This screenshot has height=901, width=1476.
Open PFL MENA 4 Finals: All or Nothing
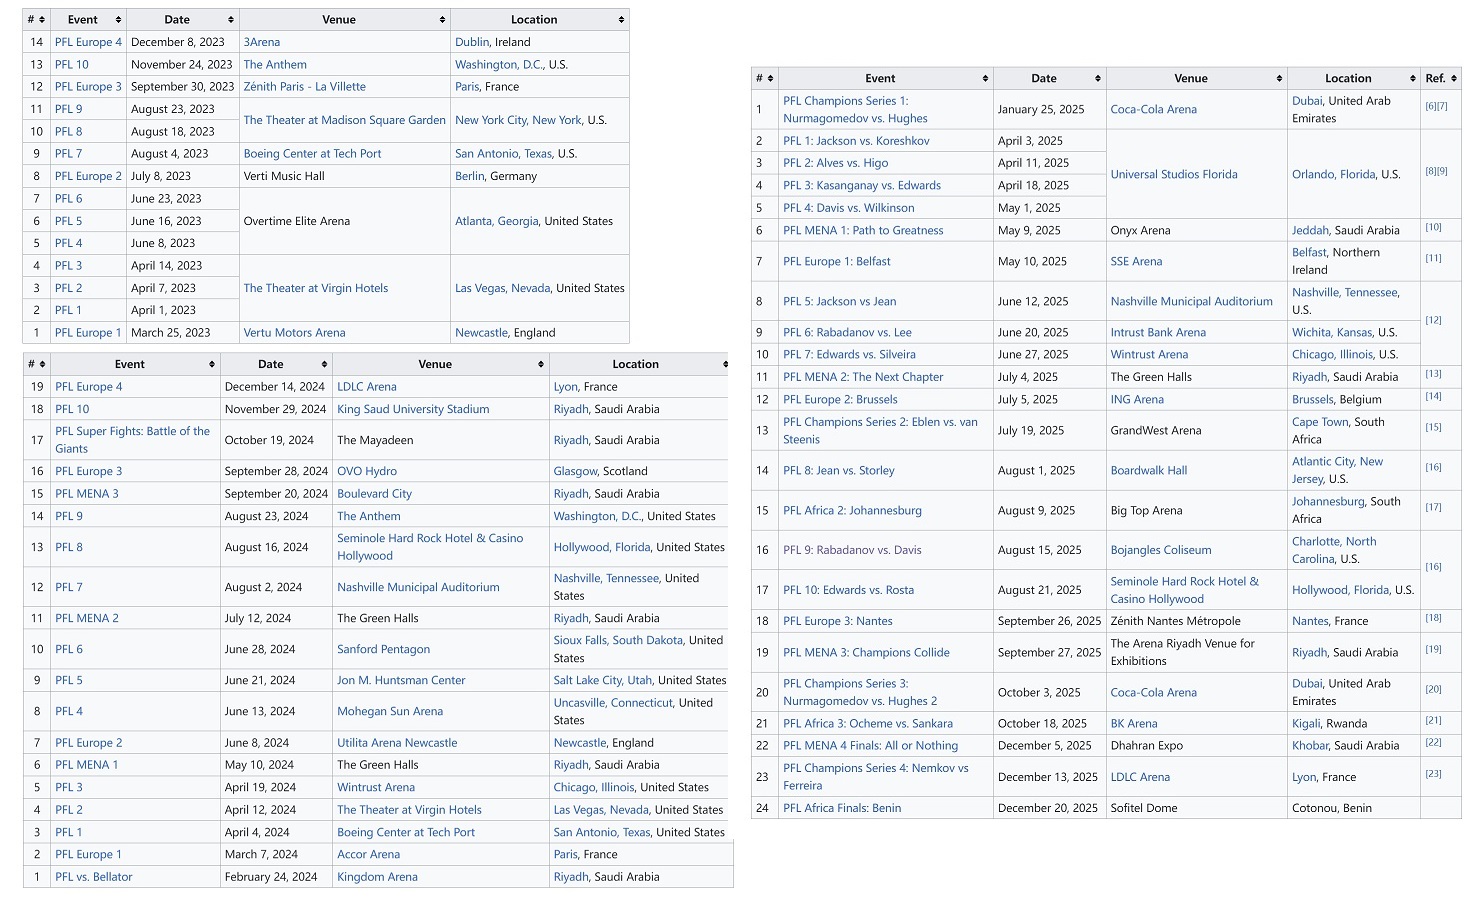[x=870, y=745]
